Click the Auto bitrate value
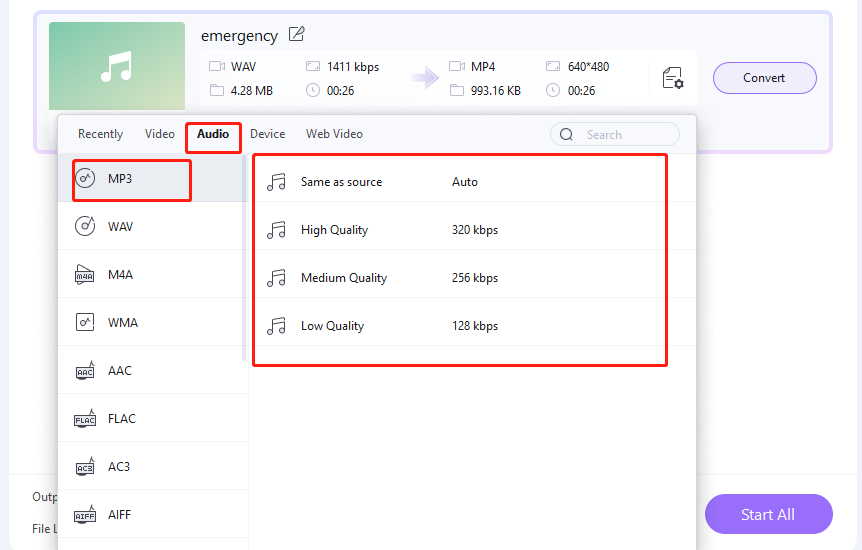Viewport: 862px width, 550px height. 465,182
